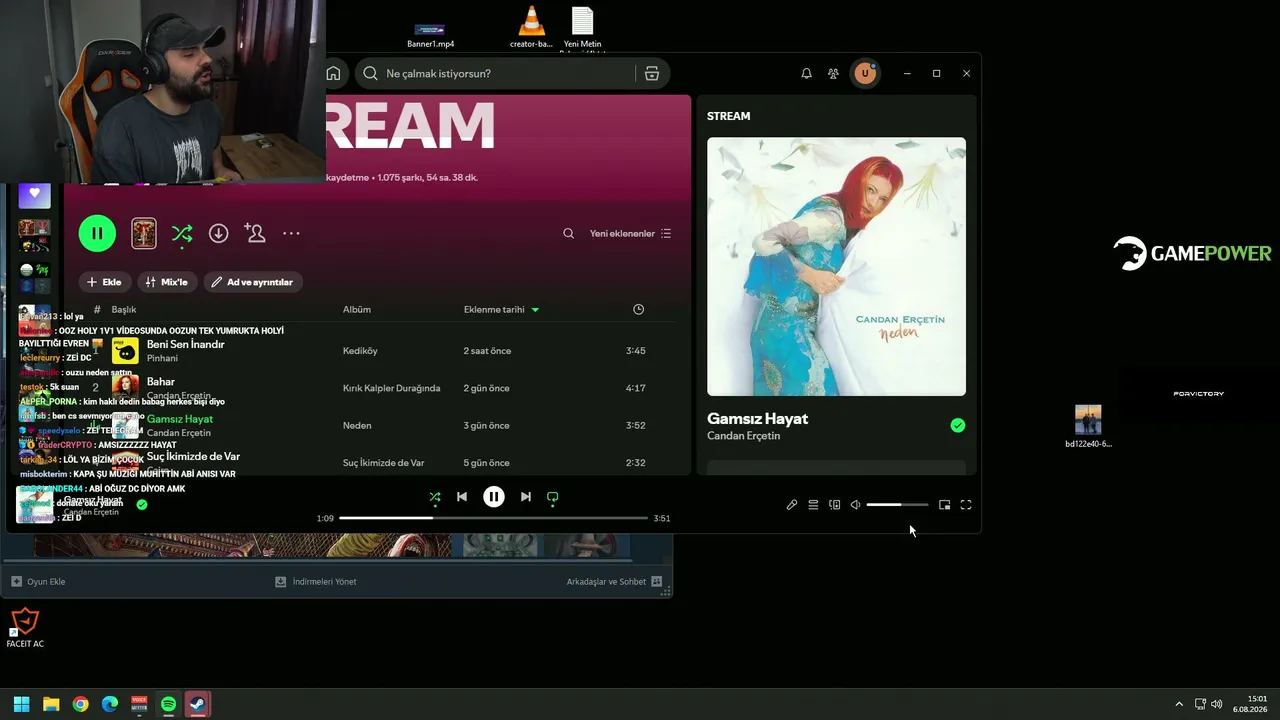Image resolution: width=1280 pixels, height=720 pixels.
Task: Select the Yeni Metin desktop text document
Action: (582, 27)
